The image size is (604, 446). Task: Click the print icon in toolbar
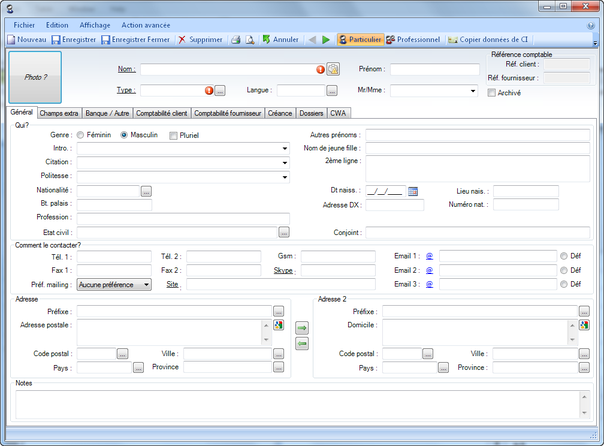coord(235,40)
